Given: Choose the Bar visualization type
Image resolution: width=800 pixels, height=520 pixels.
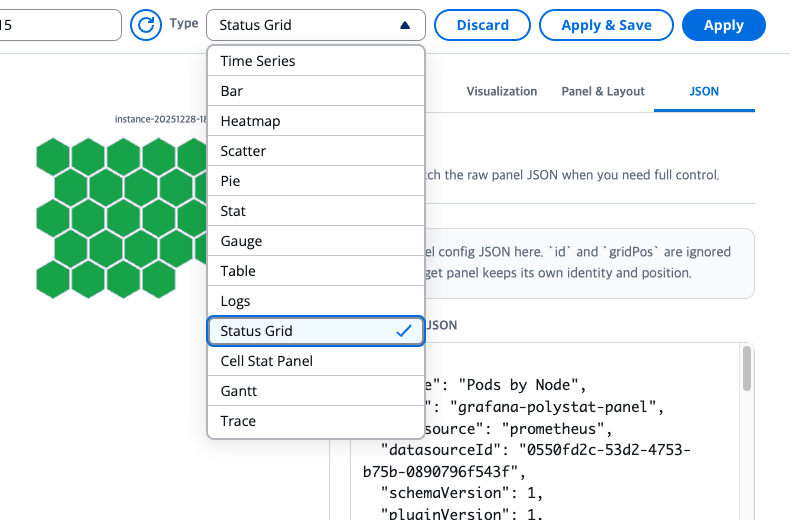Looking at the screenshot, I should 316,91.
